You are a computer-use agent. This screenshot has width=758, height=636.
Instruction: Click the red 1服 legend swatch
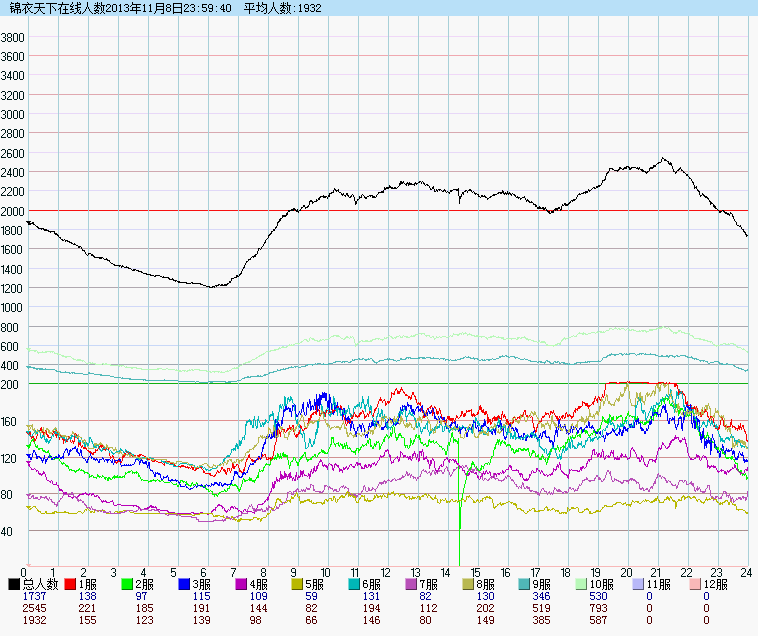71,583
